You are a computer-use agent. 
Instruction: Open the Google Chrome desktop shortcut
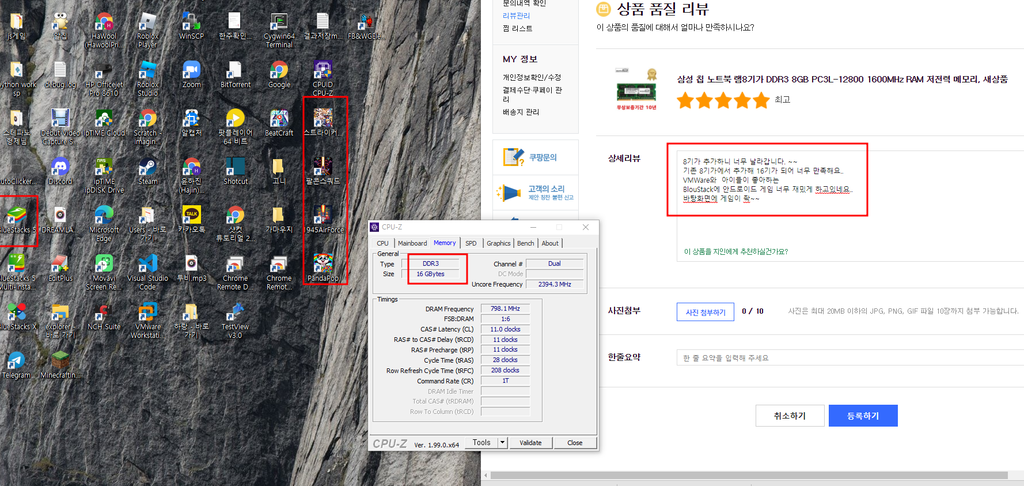pos(279,74)
